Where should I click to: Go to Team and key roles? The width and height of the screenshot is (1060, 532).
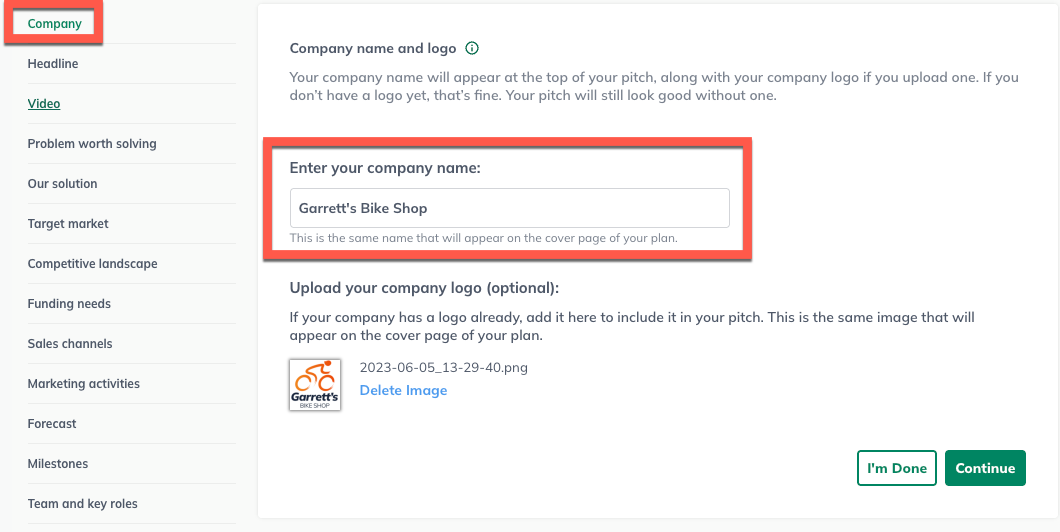tap(83, 504)
